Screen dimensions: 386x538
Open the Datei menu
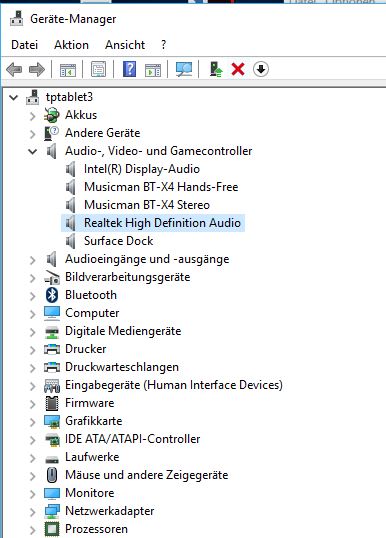(24, 45)
